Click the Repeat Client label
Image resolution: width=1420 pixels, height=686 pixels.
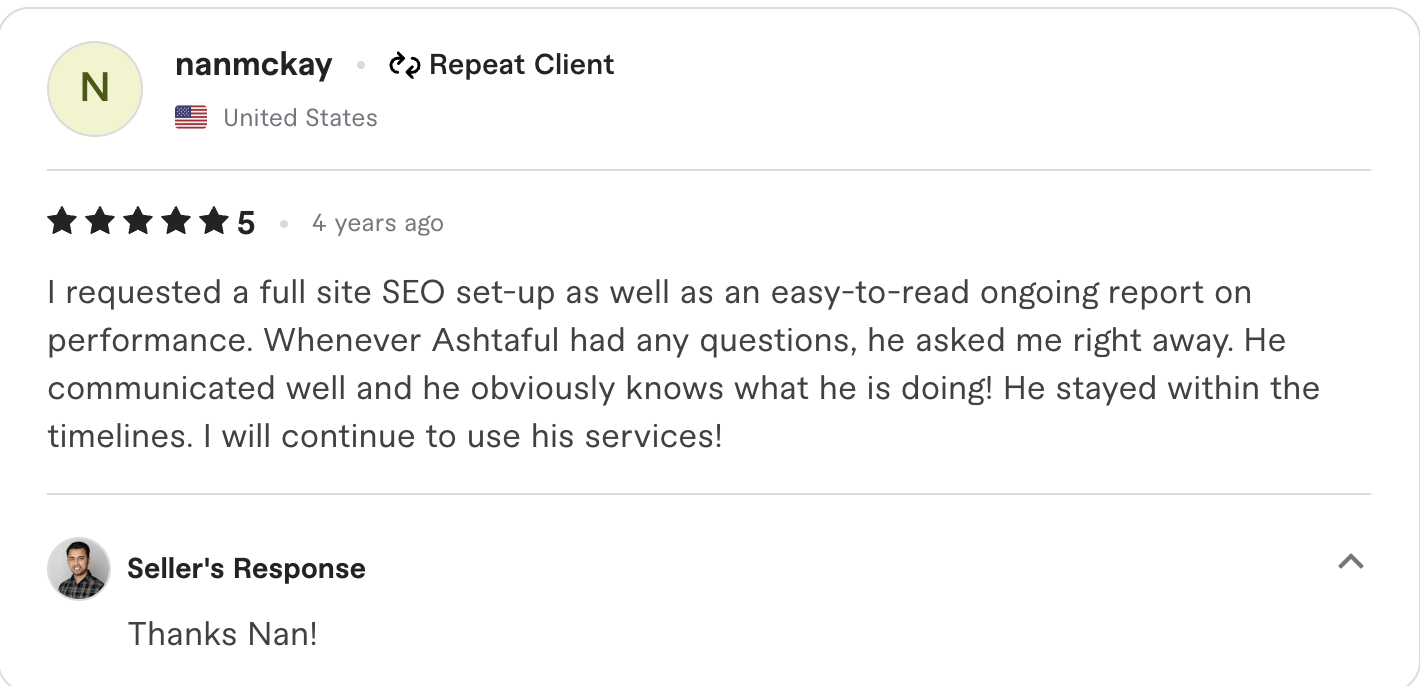[521, 64]
